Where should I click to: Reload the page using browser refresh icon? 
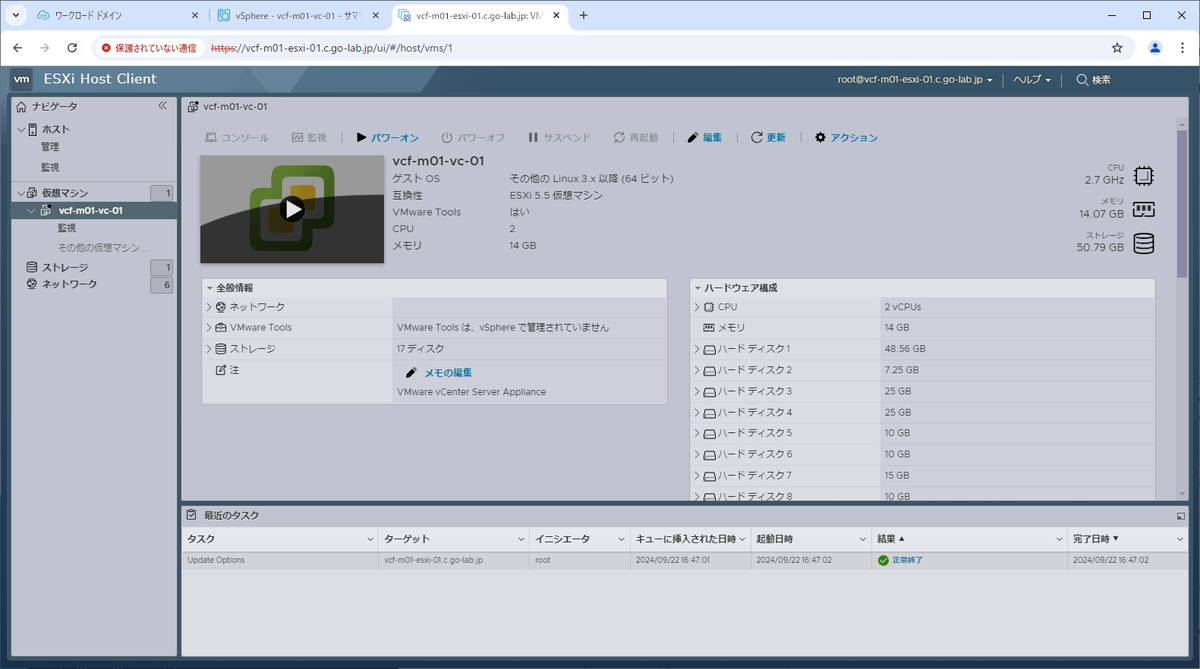coord(72,47)
